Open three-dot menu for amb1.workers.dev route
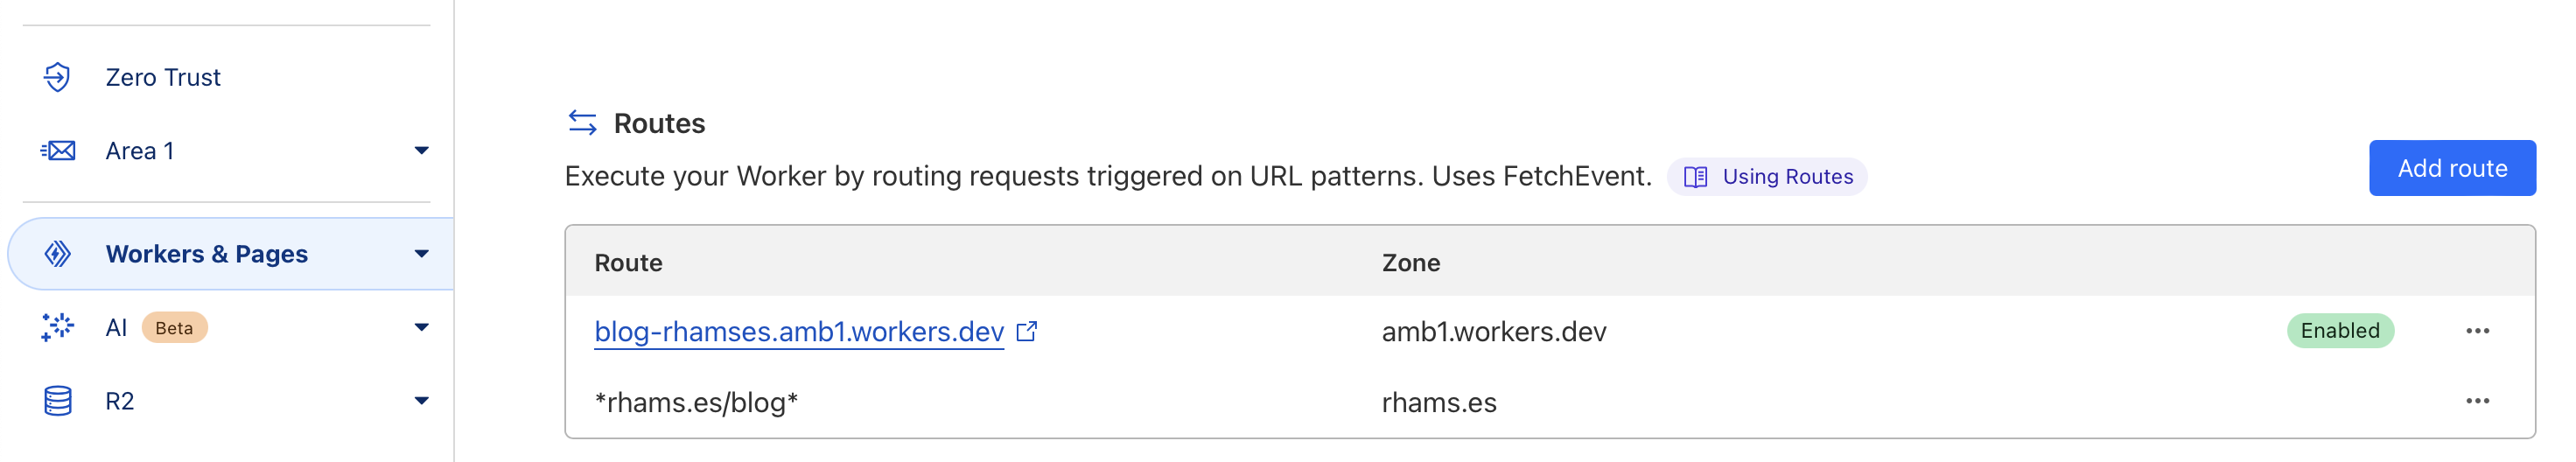This screenshot has width=2576, height=462. [x=2477, y=331]
